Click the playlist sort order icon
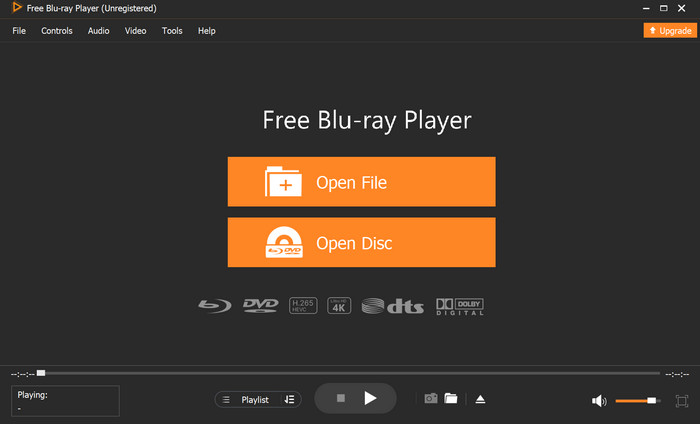The height and width of the screenshot is (424, 700). (x=289, y=399)
